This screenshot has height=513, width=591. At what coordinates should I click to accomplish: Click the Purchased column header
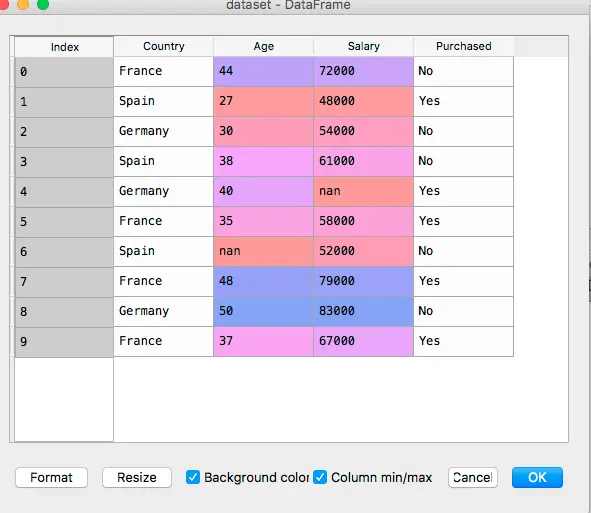tap(464, 46)
